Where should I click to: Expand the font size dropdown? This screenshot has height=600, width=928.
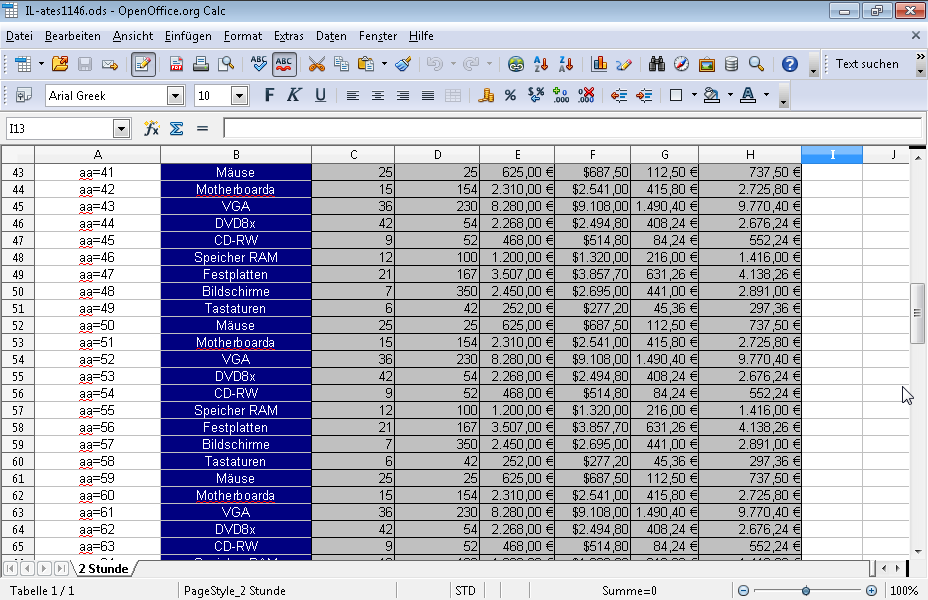tap(239, 96)
